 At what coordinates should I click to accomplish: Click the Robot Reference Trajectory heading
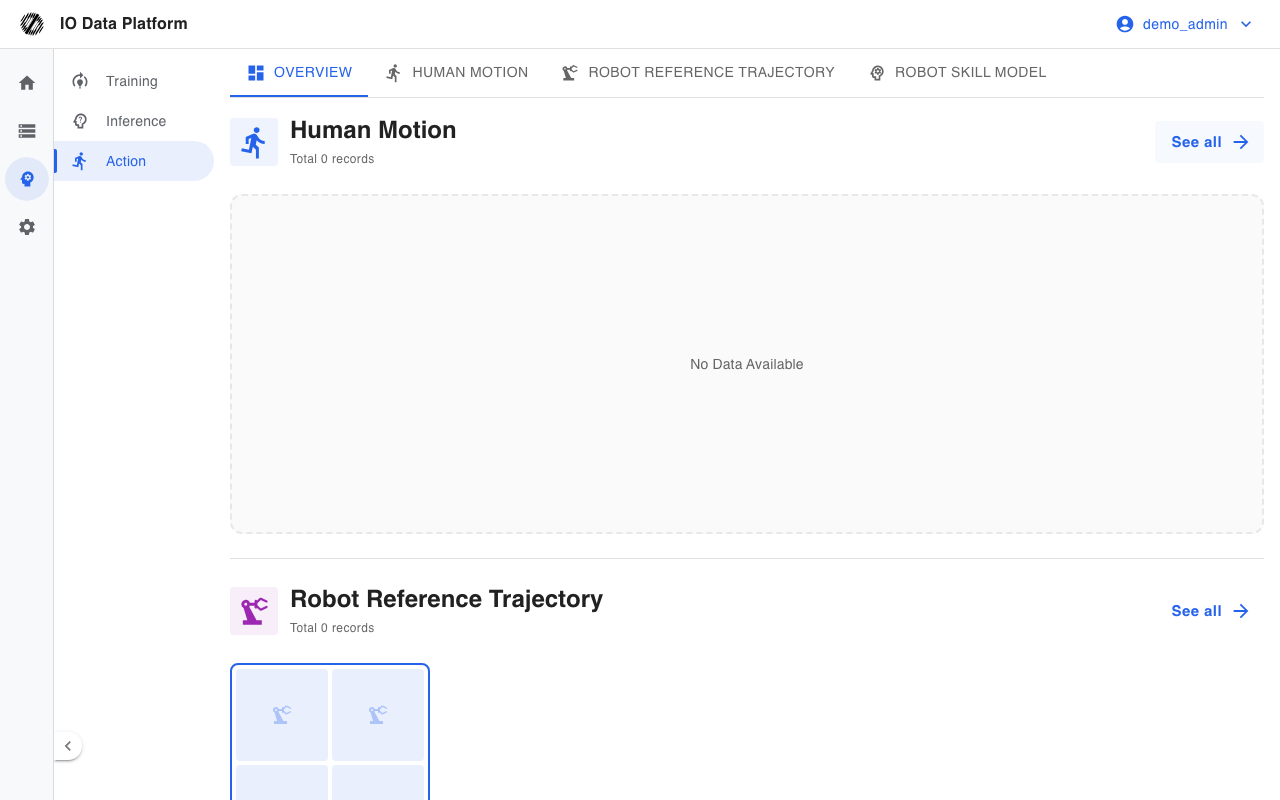[446, 599]
